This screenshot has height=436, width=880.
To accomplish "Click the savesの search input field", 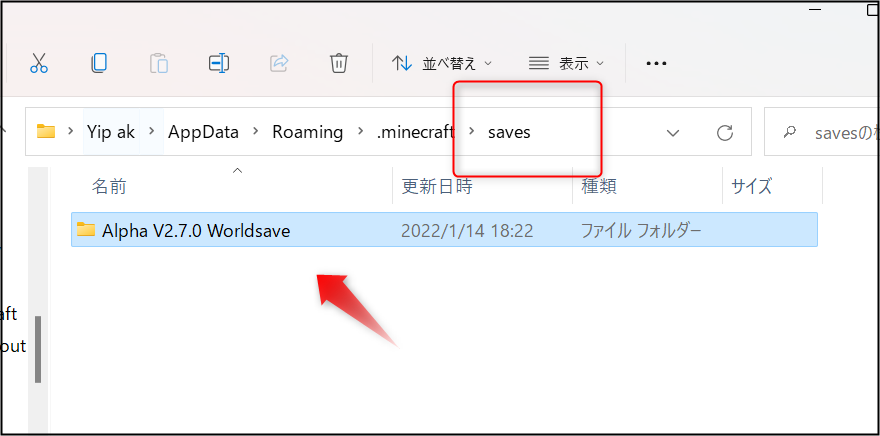I will click(x=823, y=132).
